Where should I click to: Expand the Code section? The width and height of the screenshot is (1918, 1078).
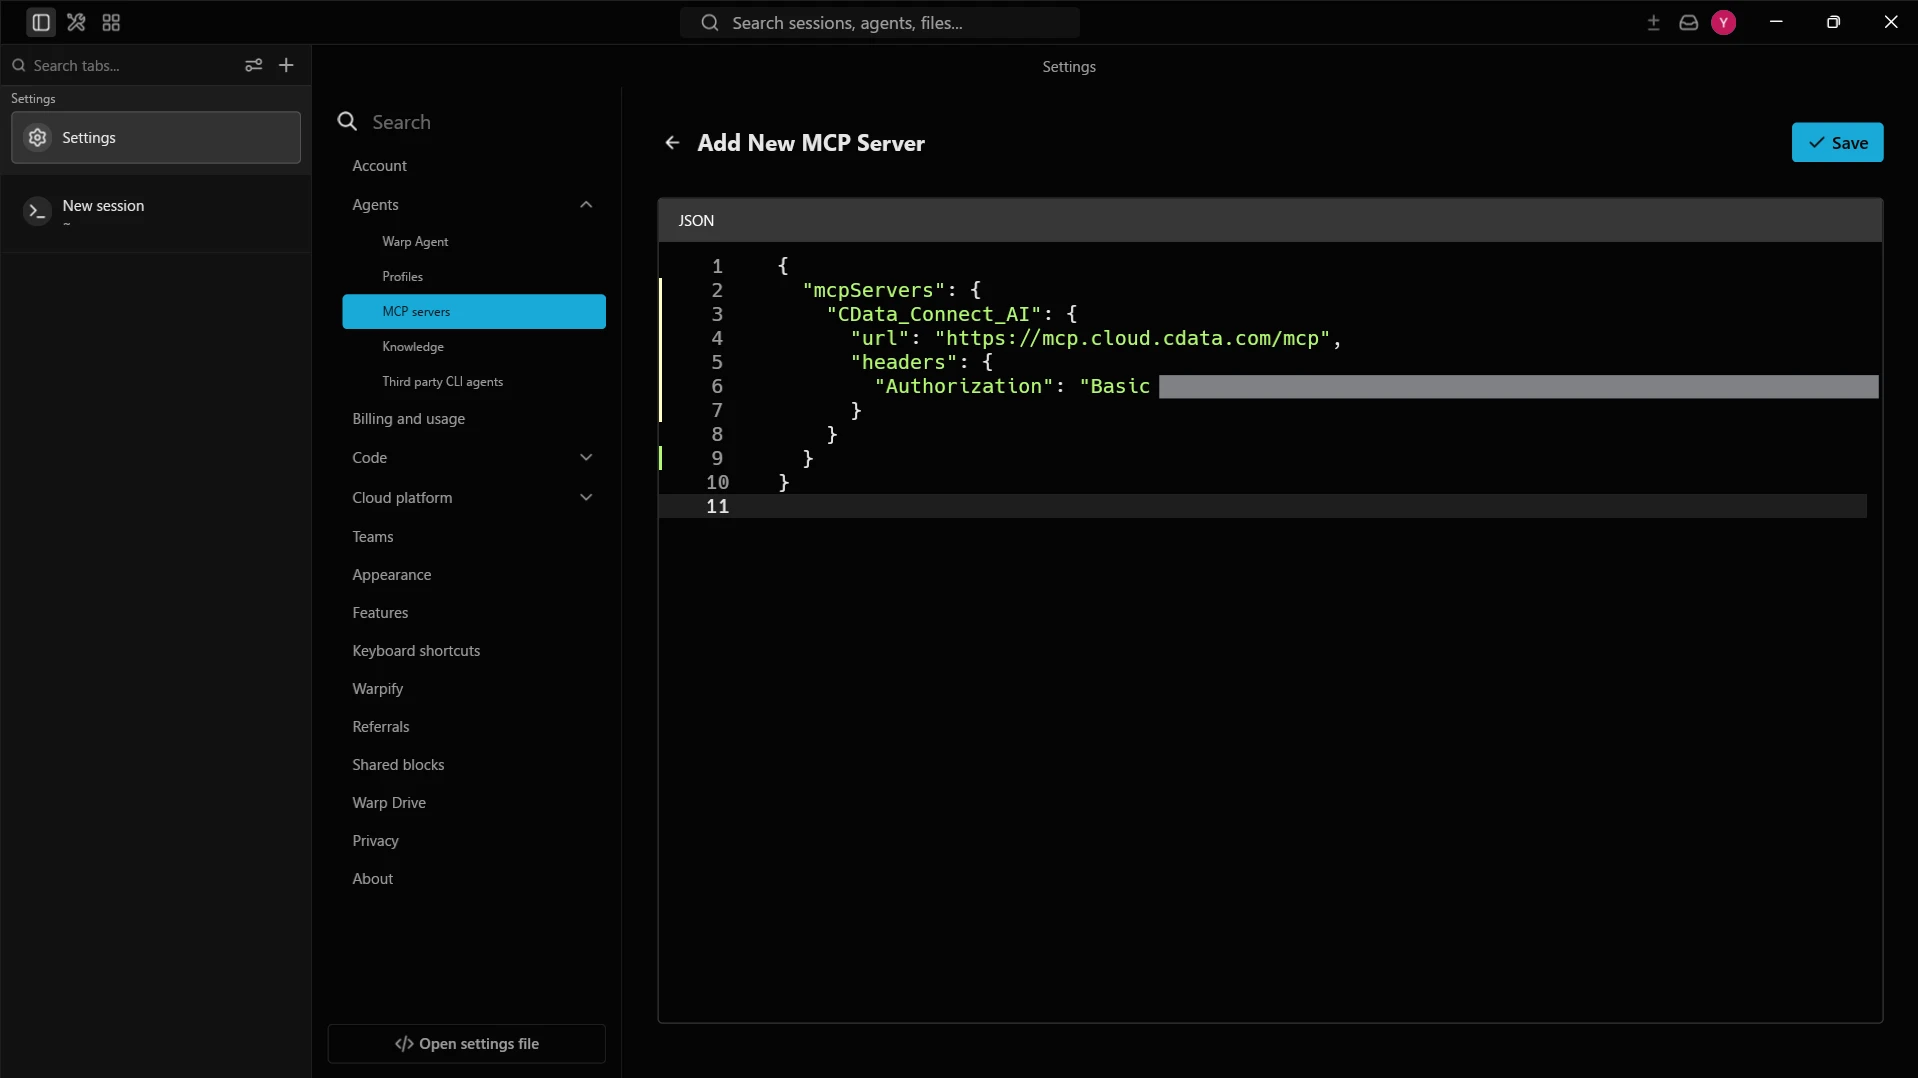tap(586, 458)
